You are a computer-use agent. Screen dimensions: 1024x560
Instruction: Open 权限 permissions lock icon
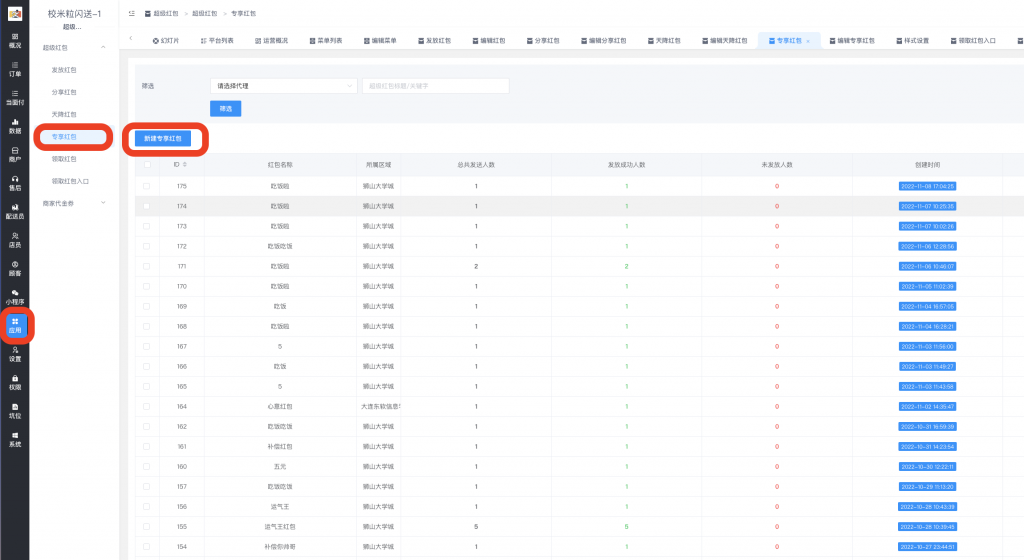click(x=15, y=381)
